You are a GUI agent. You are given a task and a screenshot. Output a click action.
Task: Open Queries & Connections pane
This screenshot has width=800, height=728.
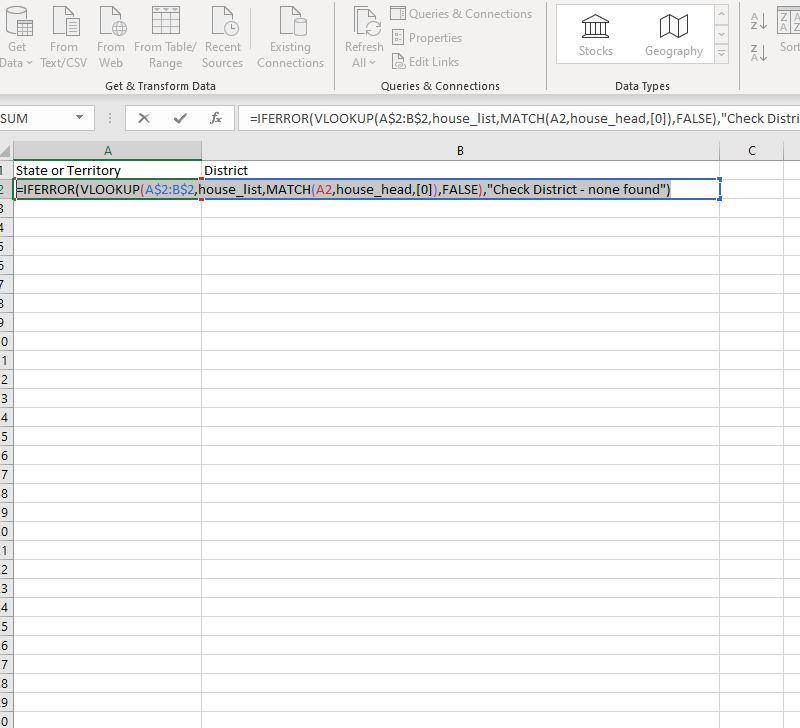tap(461, 14)
